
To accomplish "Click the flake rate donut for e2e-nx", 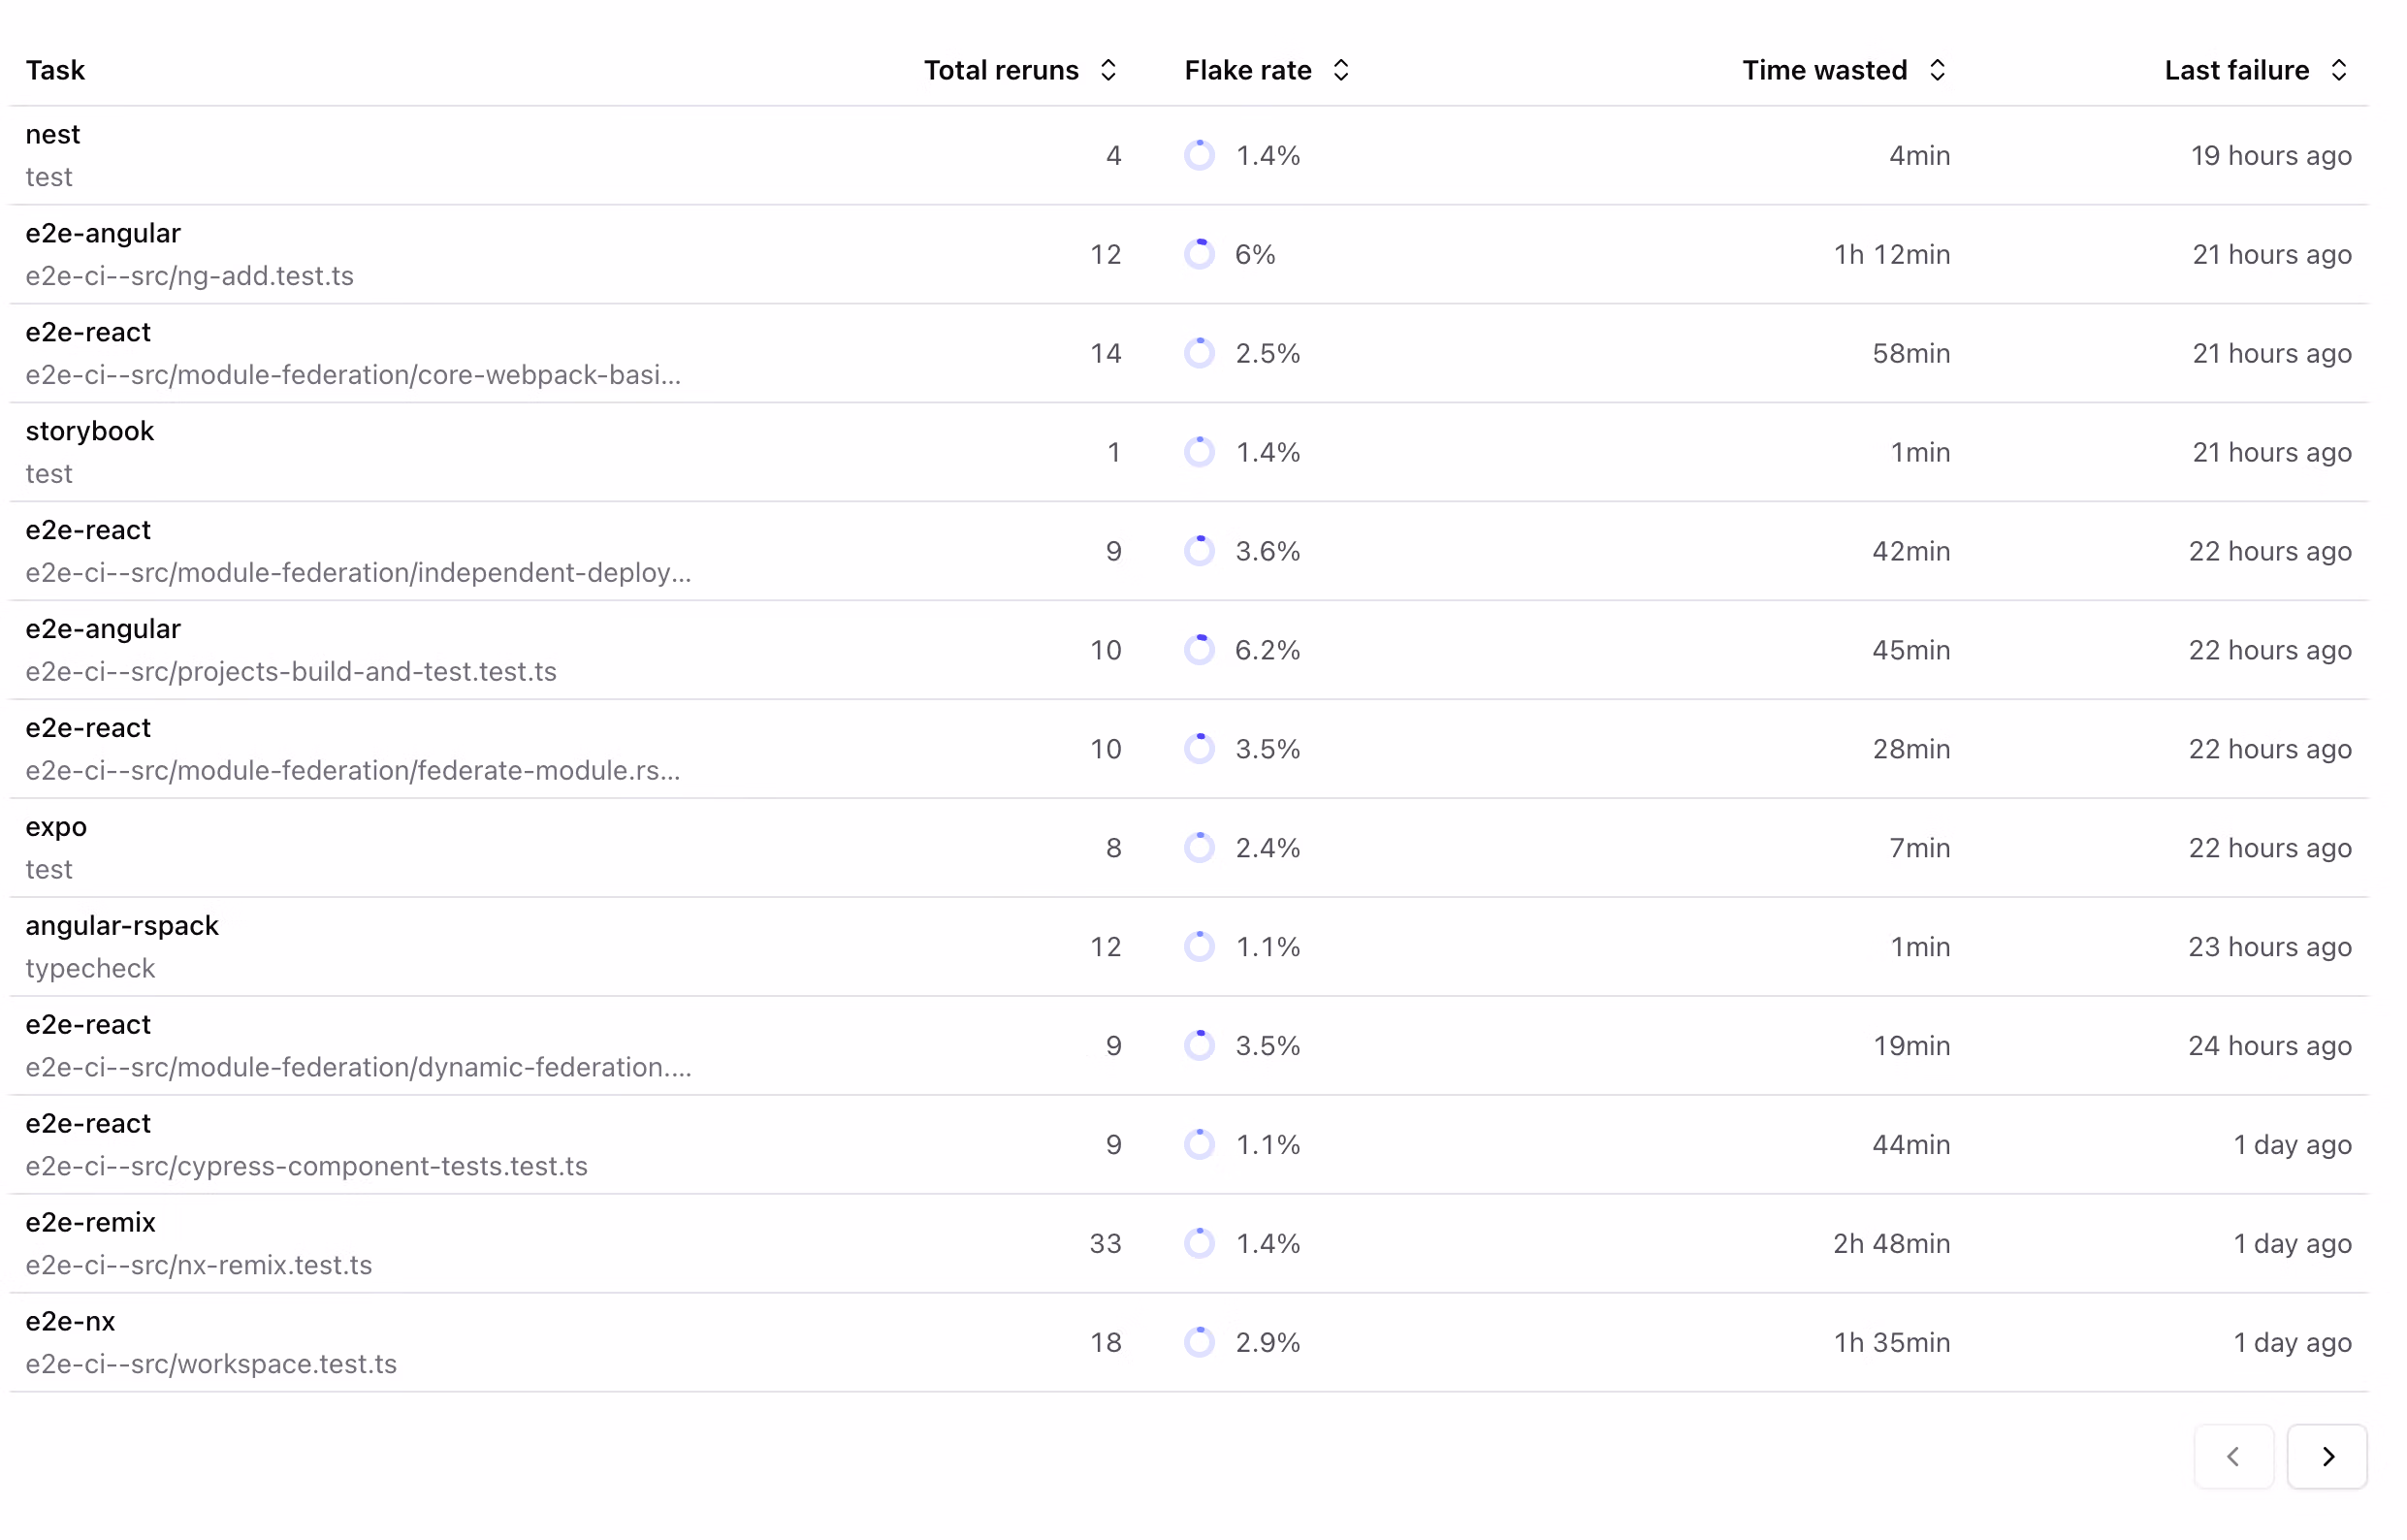I will [x=1200, y=1342].
